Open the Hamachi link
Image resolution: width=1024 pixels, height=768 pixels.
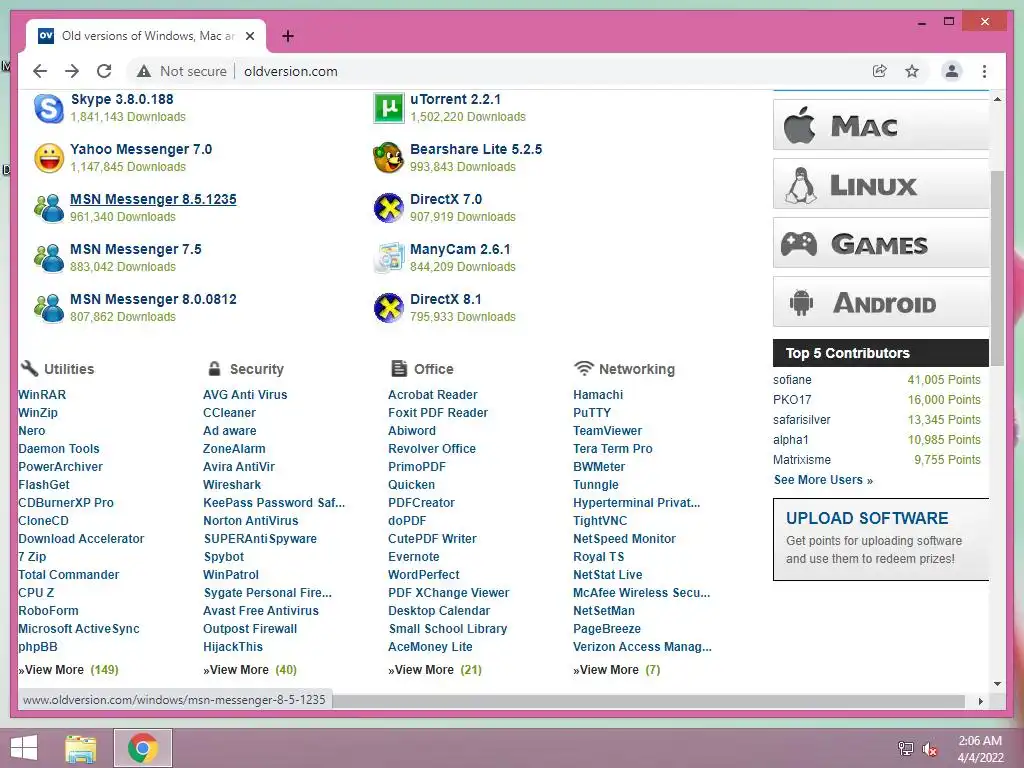click(598, 394)
